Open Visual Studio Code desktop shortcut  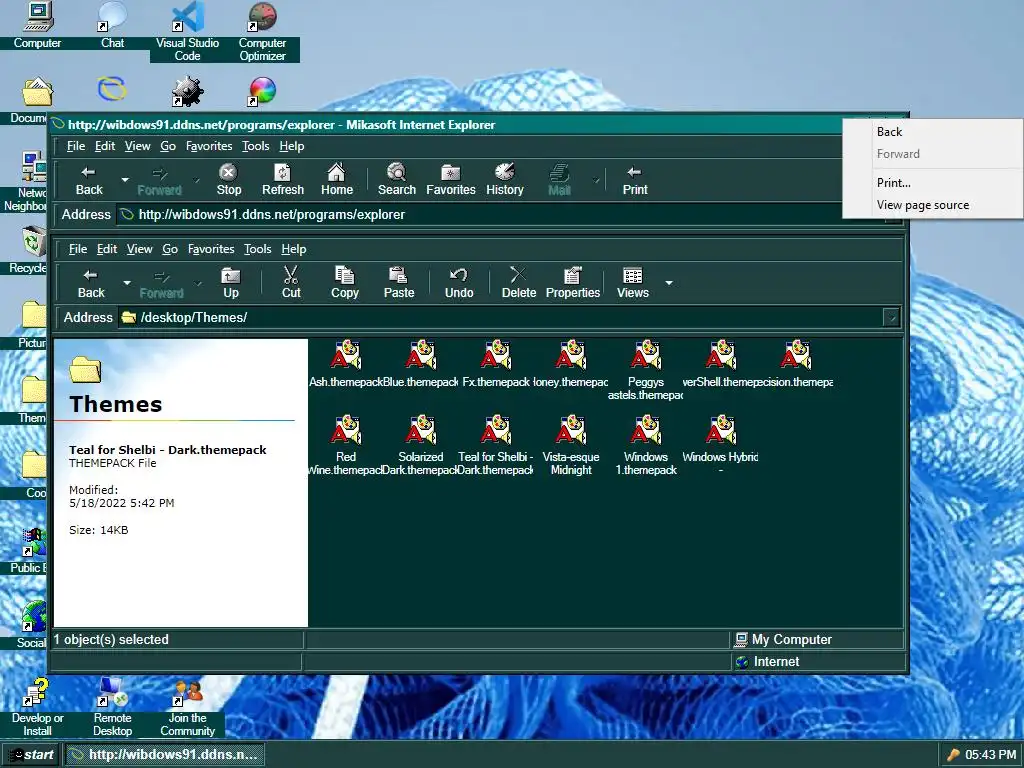[x=187, y=31]
